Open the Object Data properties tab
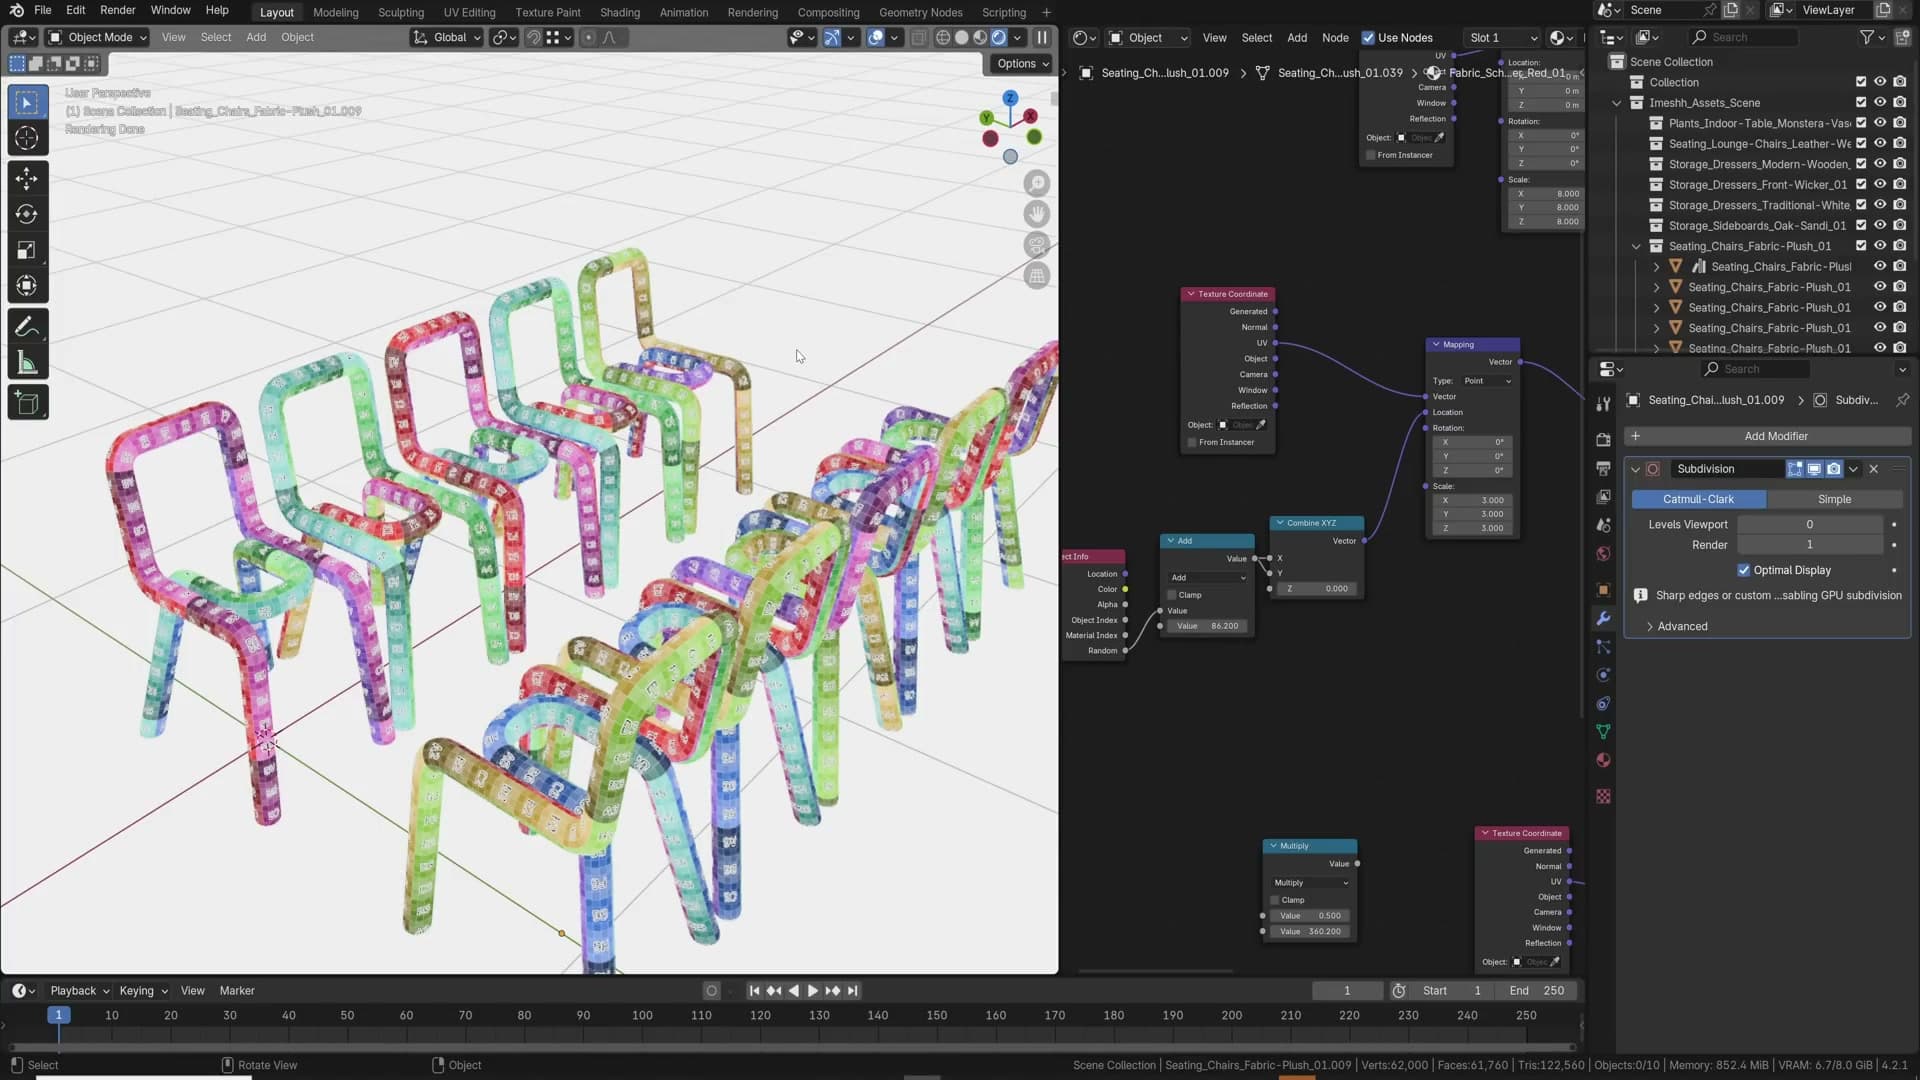Viewport: 1920px width, 1080px height. point(1604,732)
